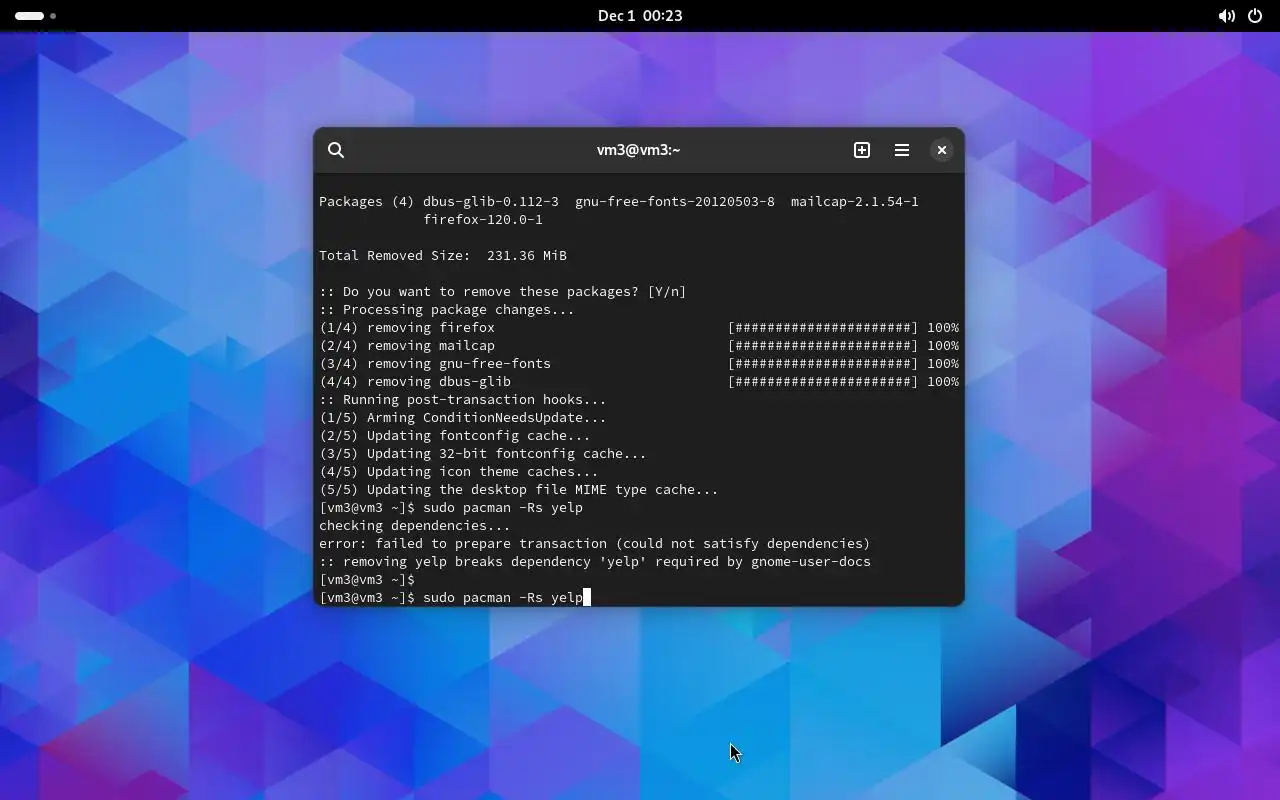The image size is (1280, 800).
Task: Click the 'dbus-glib-0.112-3' package name
Action: [491, 202]
